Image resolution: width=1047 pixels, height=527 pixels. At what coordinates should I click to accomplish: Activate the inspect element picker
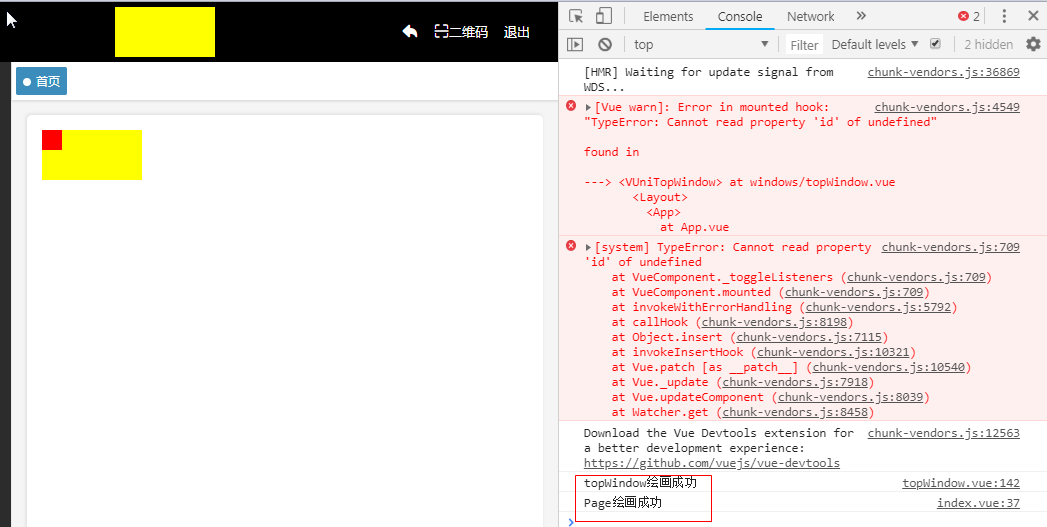click(x=576, y=16)
